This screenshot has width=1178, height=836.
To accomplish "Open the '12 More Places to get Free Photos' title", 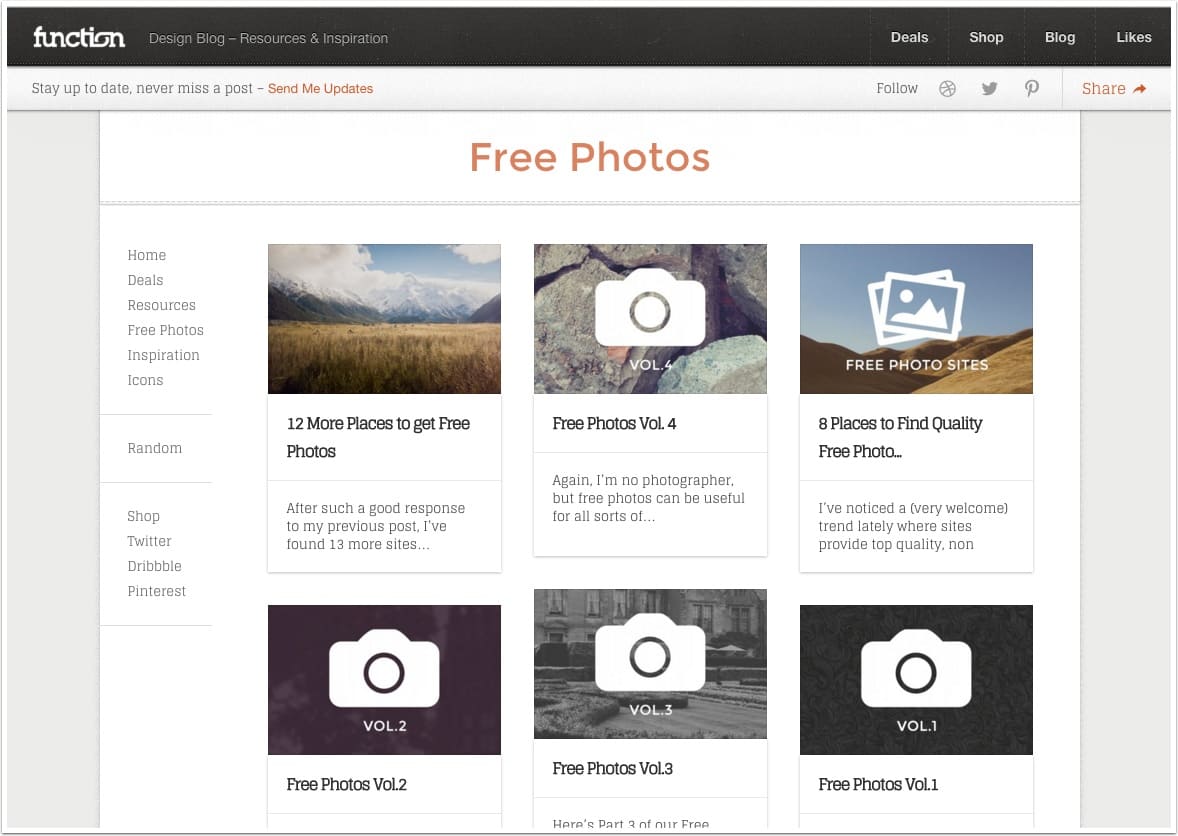I will [x=378, y=437].
